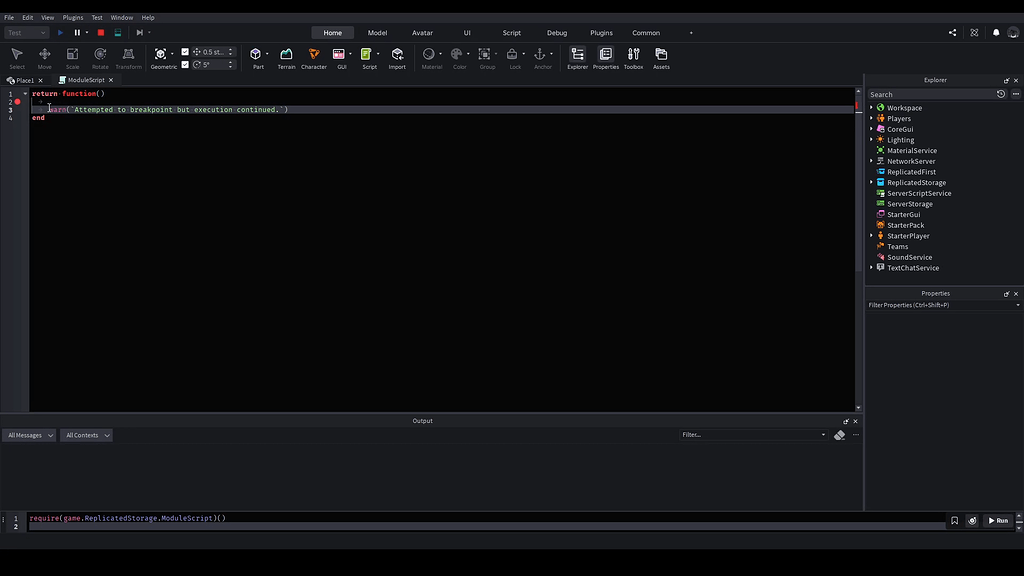Insert a Part with the Part icon
Viewport: 1024px width, 576px height.
[255, 54]
